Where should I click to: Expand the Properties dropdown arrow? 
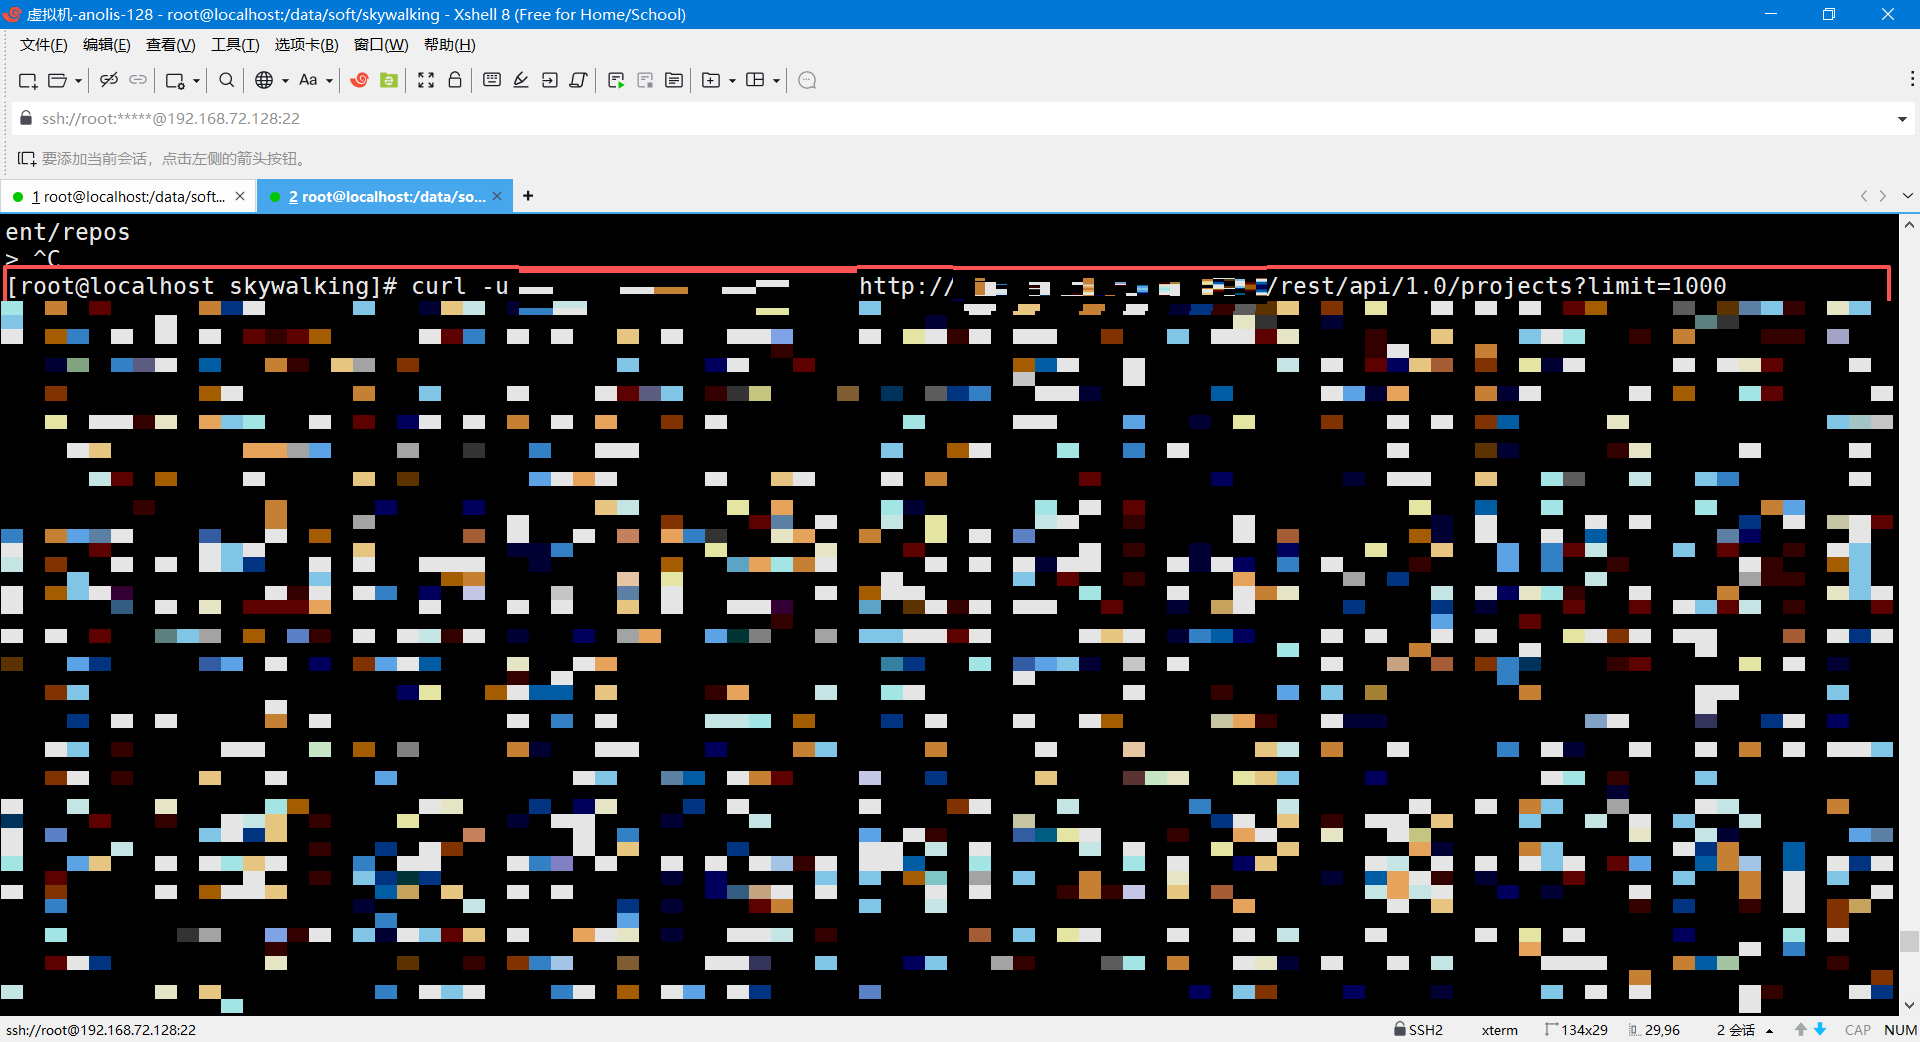pos(196,81)
